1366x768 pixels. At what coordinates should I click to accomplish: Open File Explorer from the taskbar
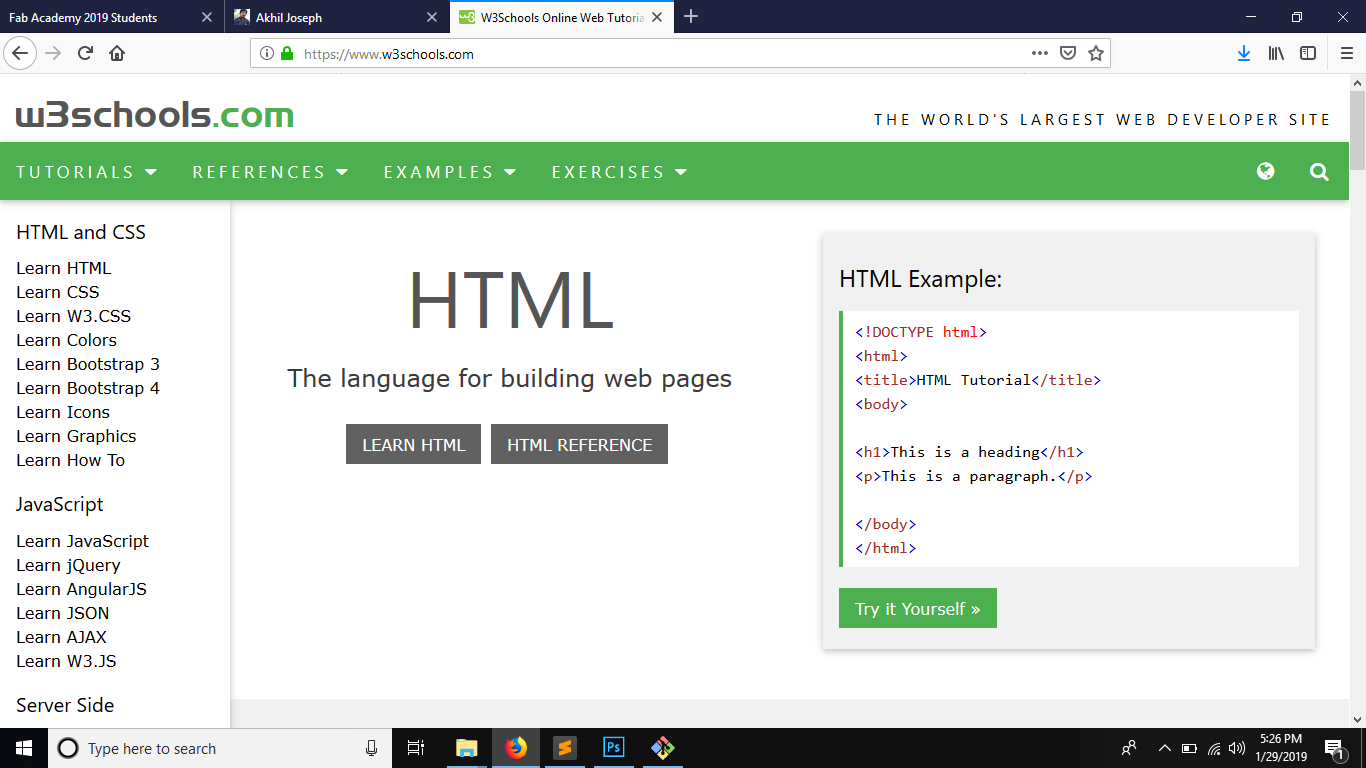pos(467,748)
